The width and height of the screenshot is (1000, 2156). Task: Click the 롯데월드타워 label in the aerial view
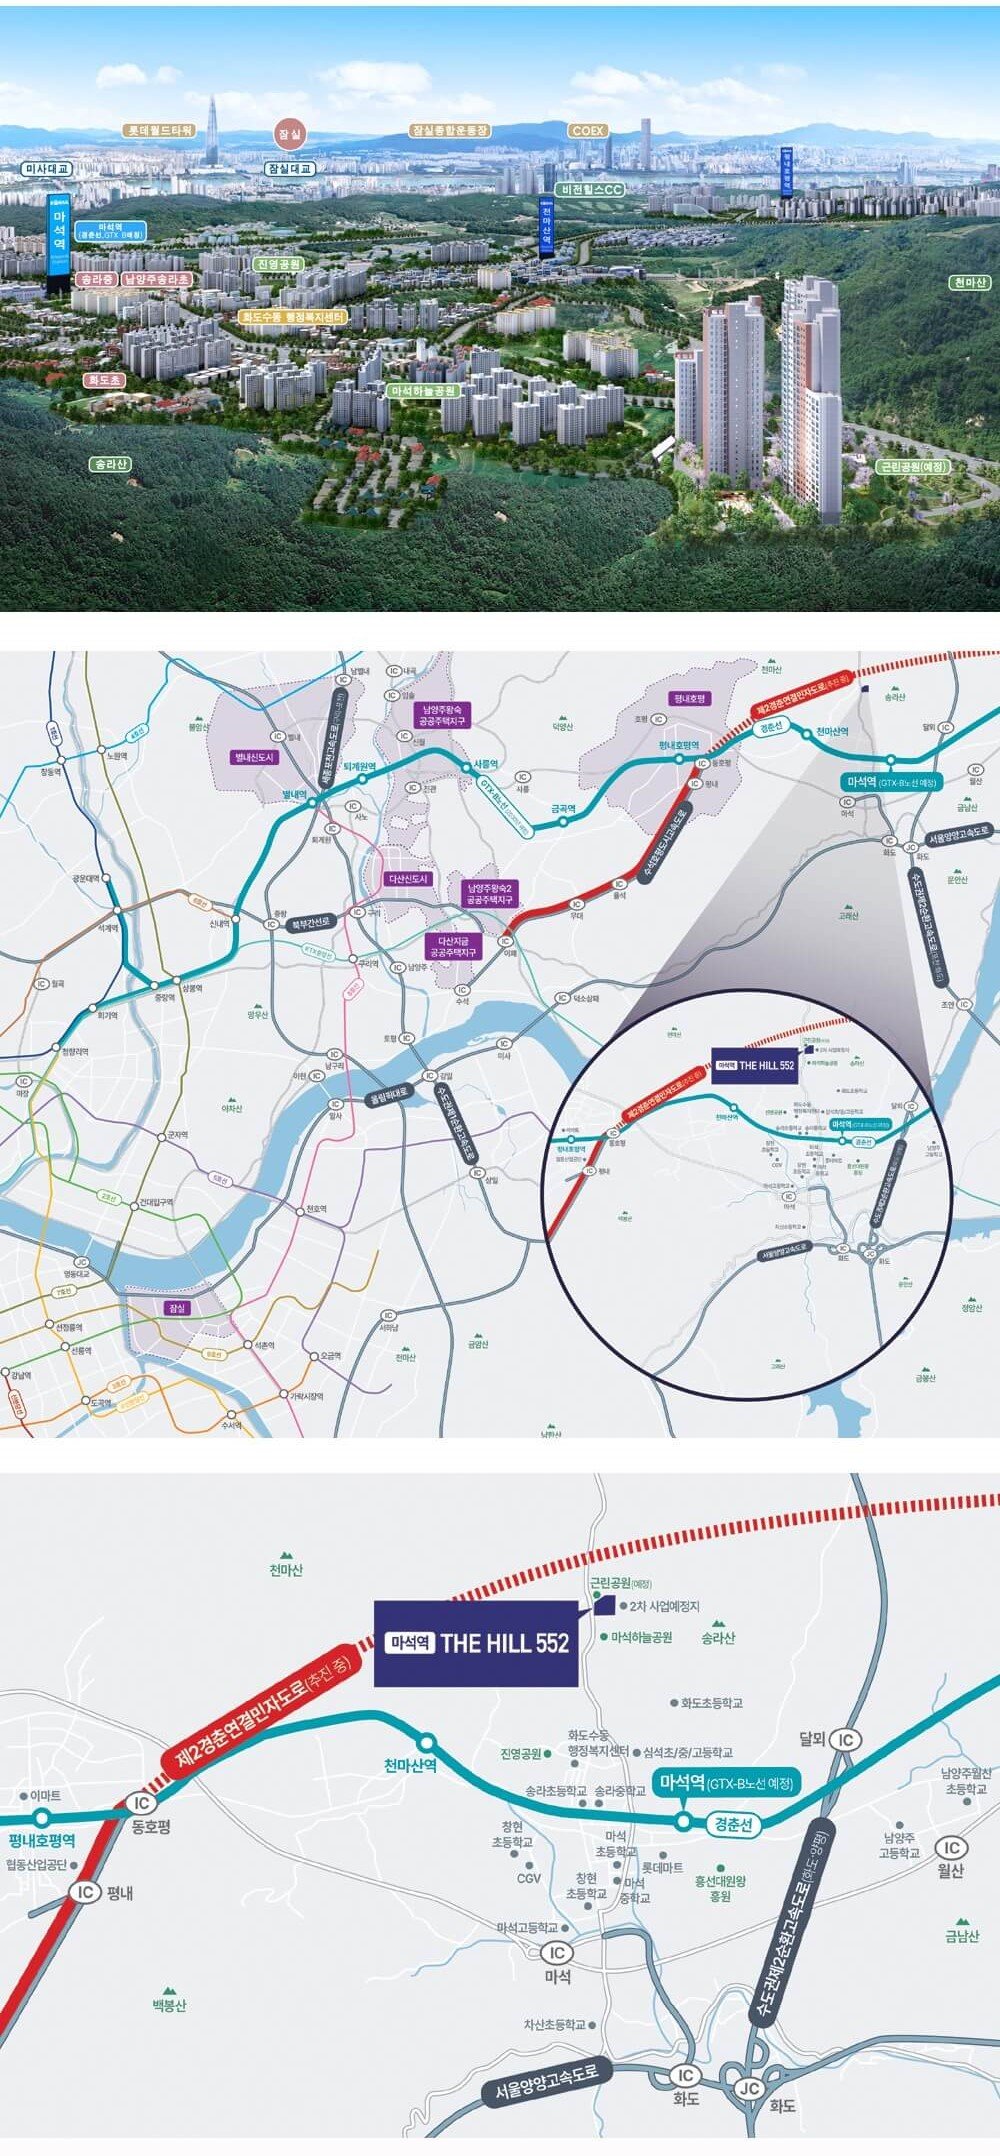tap(164, 130)
